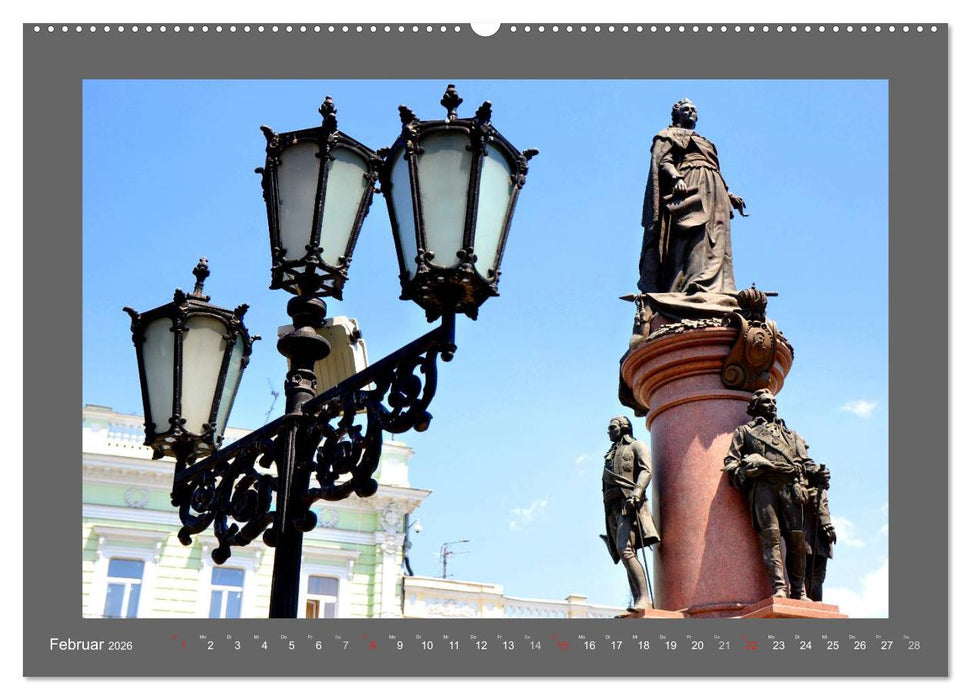Image resolution: width=971 pixels, height=700 pixels.
Task: Click day 12 in the date strip
Action: 481,646
